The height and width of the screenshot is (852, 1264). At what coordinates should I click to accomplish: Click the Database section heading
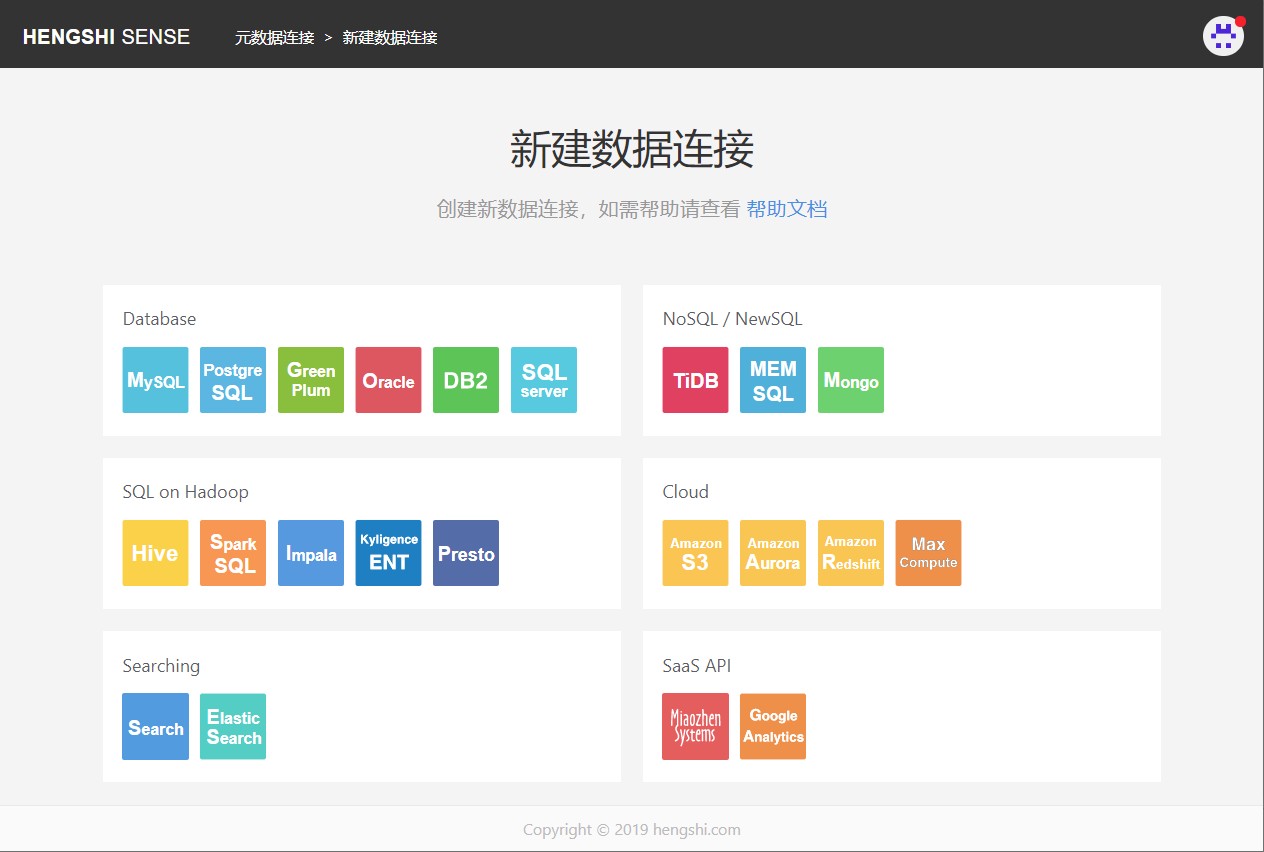[x=159, y=319]
